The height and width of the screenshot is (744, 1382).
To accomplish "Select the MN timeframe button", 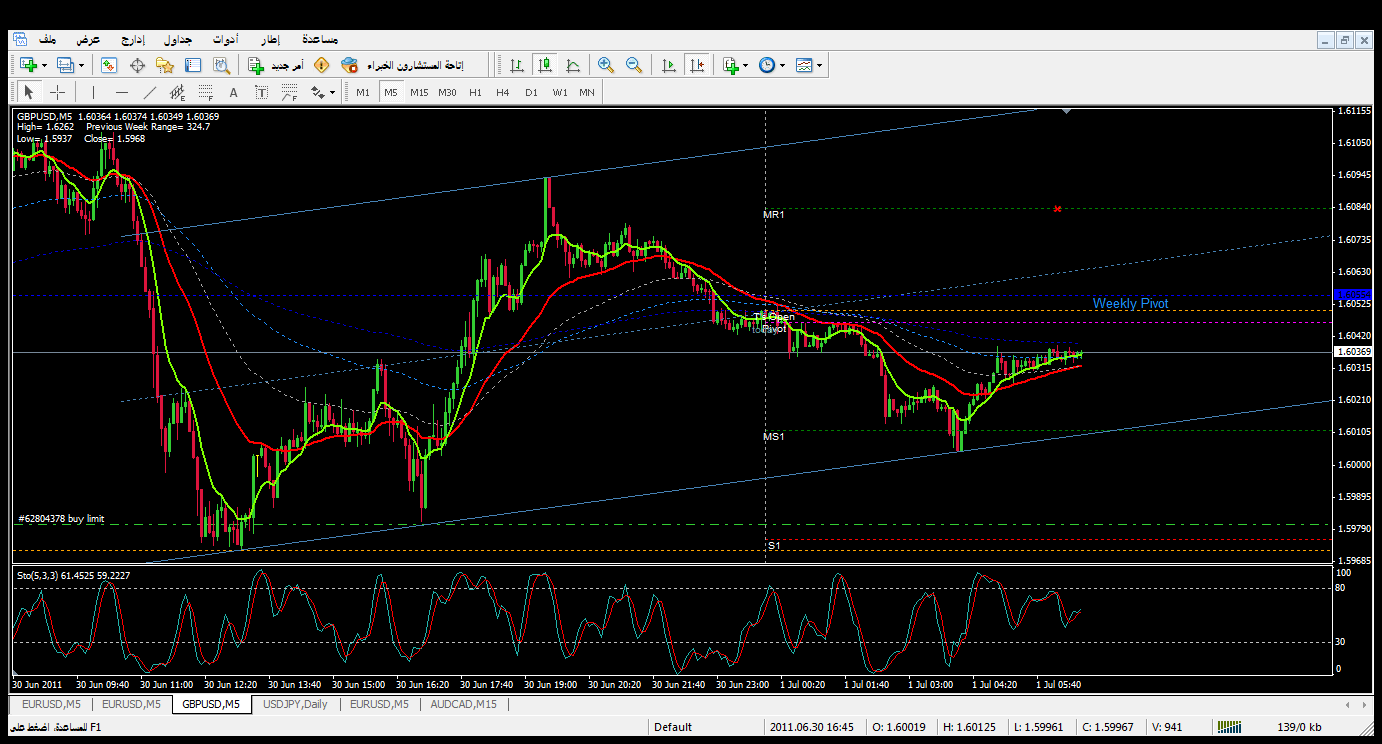I will (x=587, y=92).
